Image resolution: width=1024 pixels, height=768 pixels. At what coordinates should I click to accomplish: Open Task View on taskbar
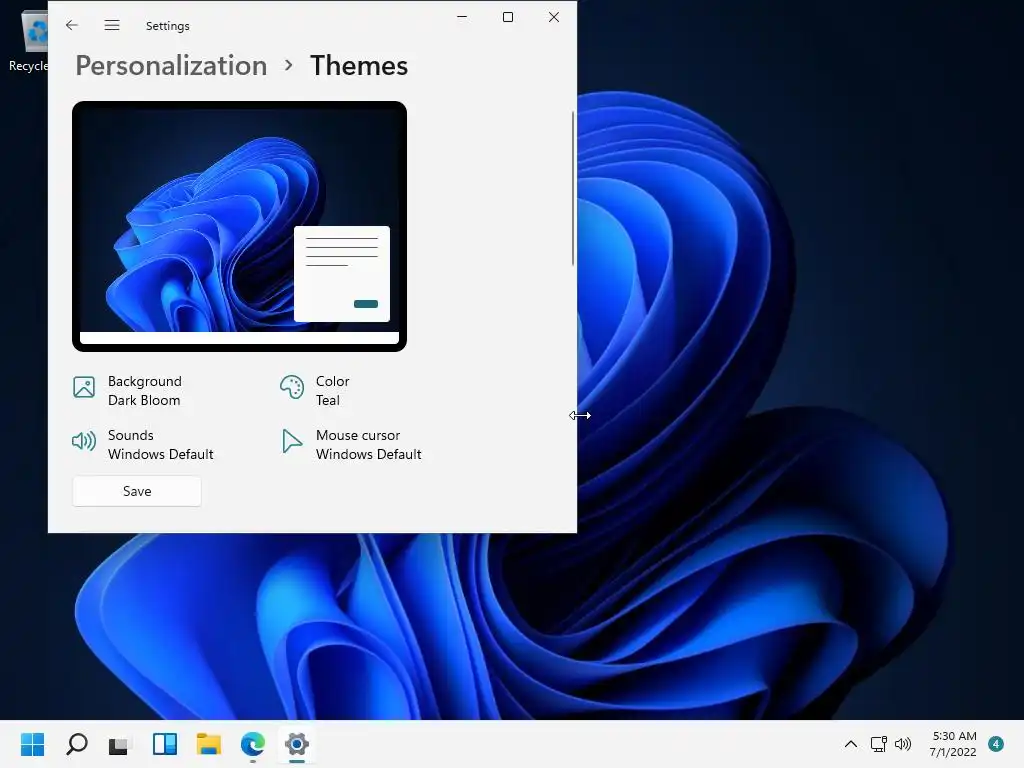[x=120, y=744]
